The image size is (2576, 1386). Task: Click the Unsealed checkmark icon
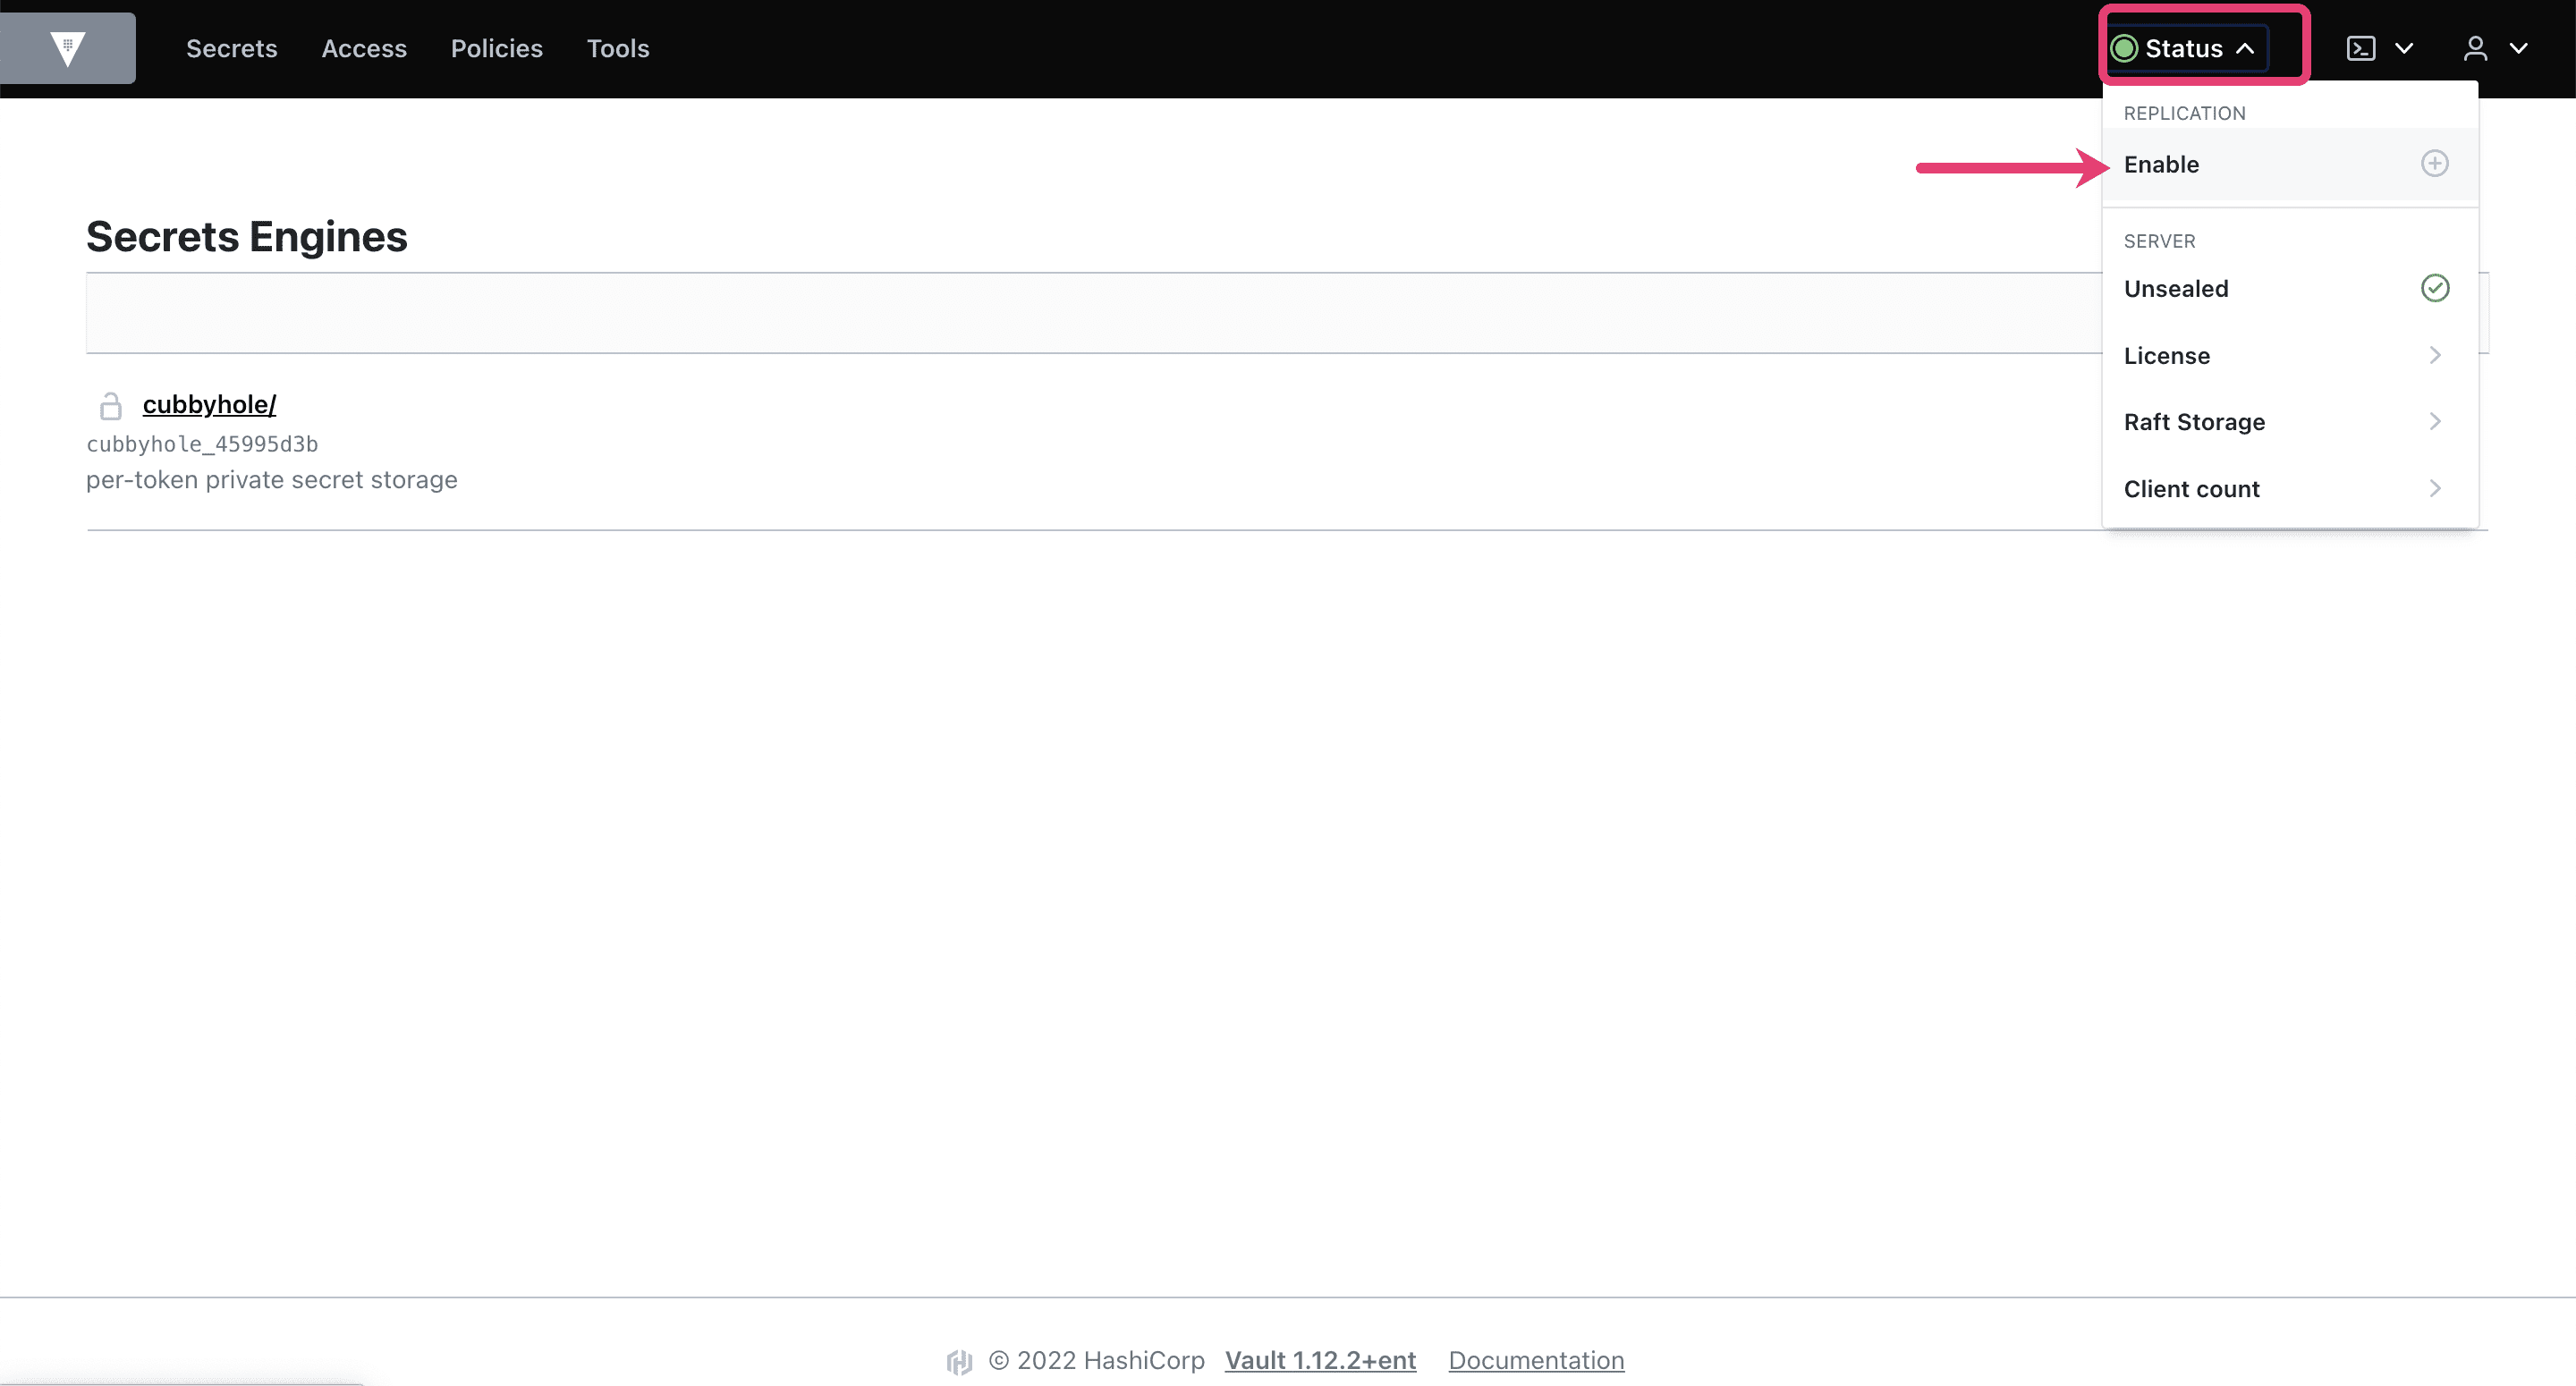click(x=2435, y=289)
